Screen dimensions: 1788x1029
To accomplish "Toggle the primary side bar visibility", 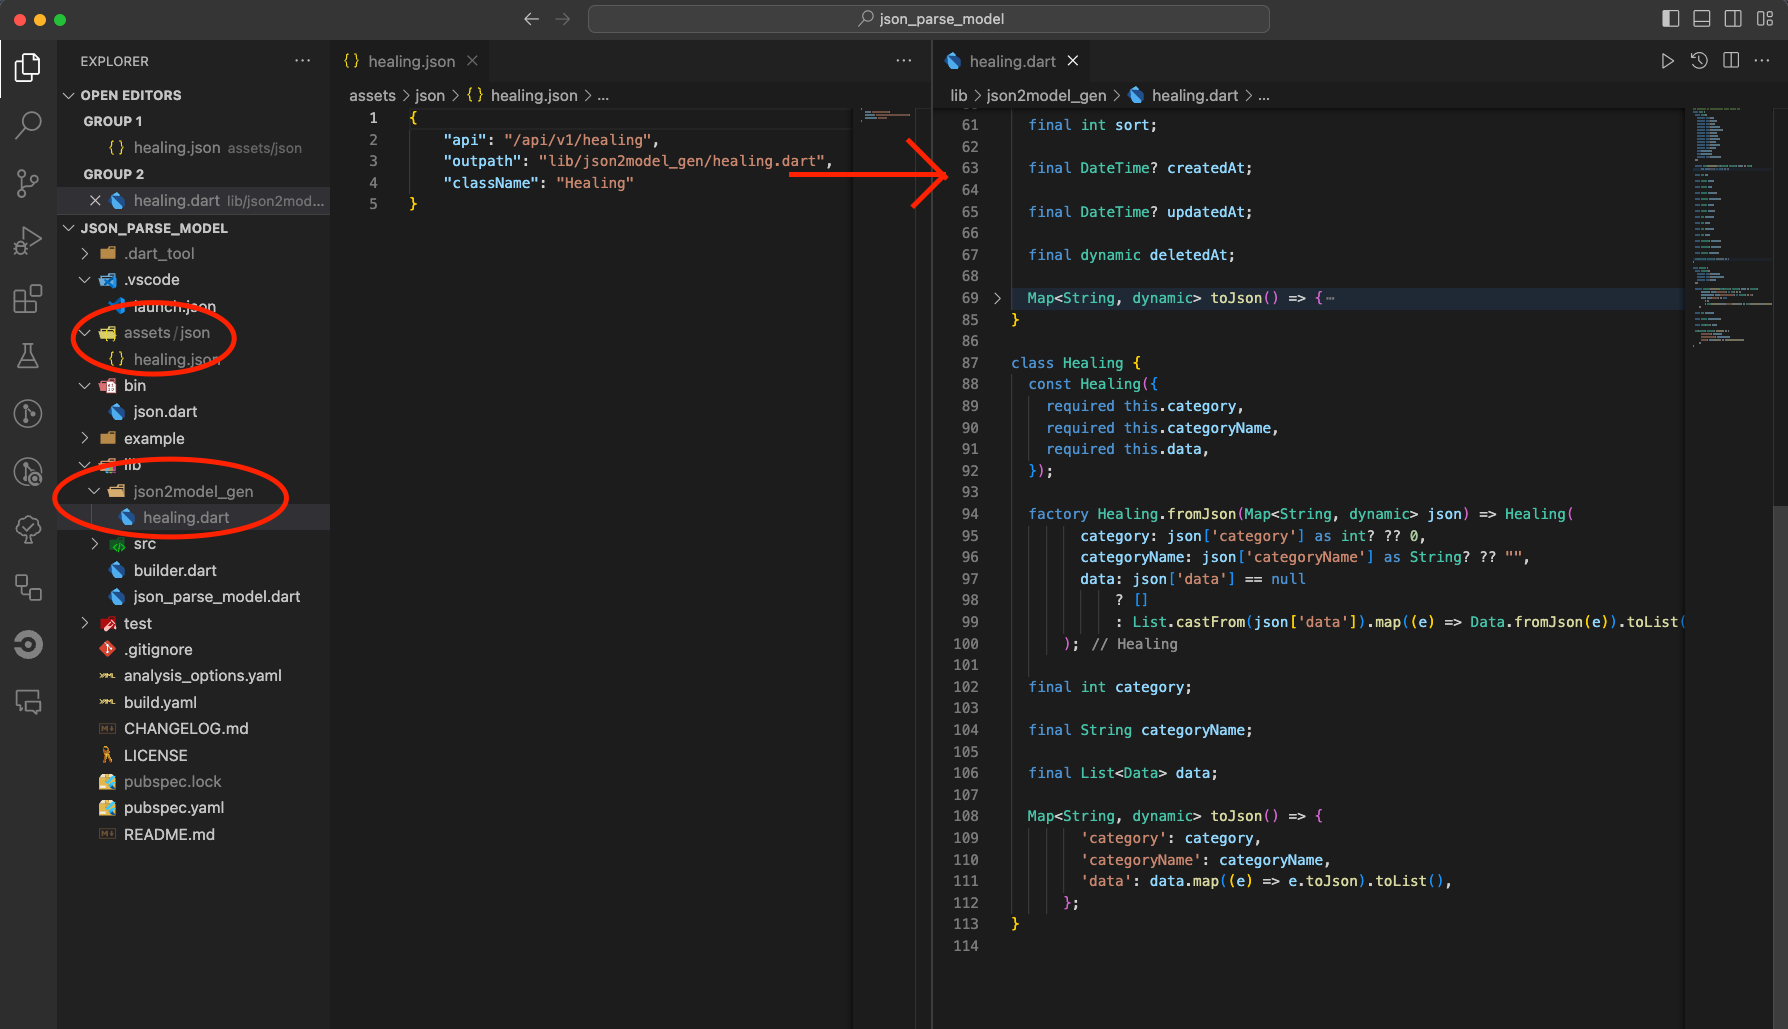I will click(x=1670, y=19).
